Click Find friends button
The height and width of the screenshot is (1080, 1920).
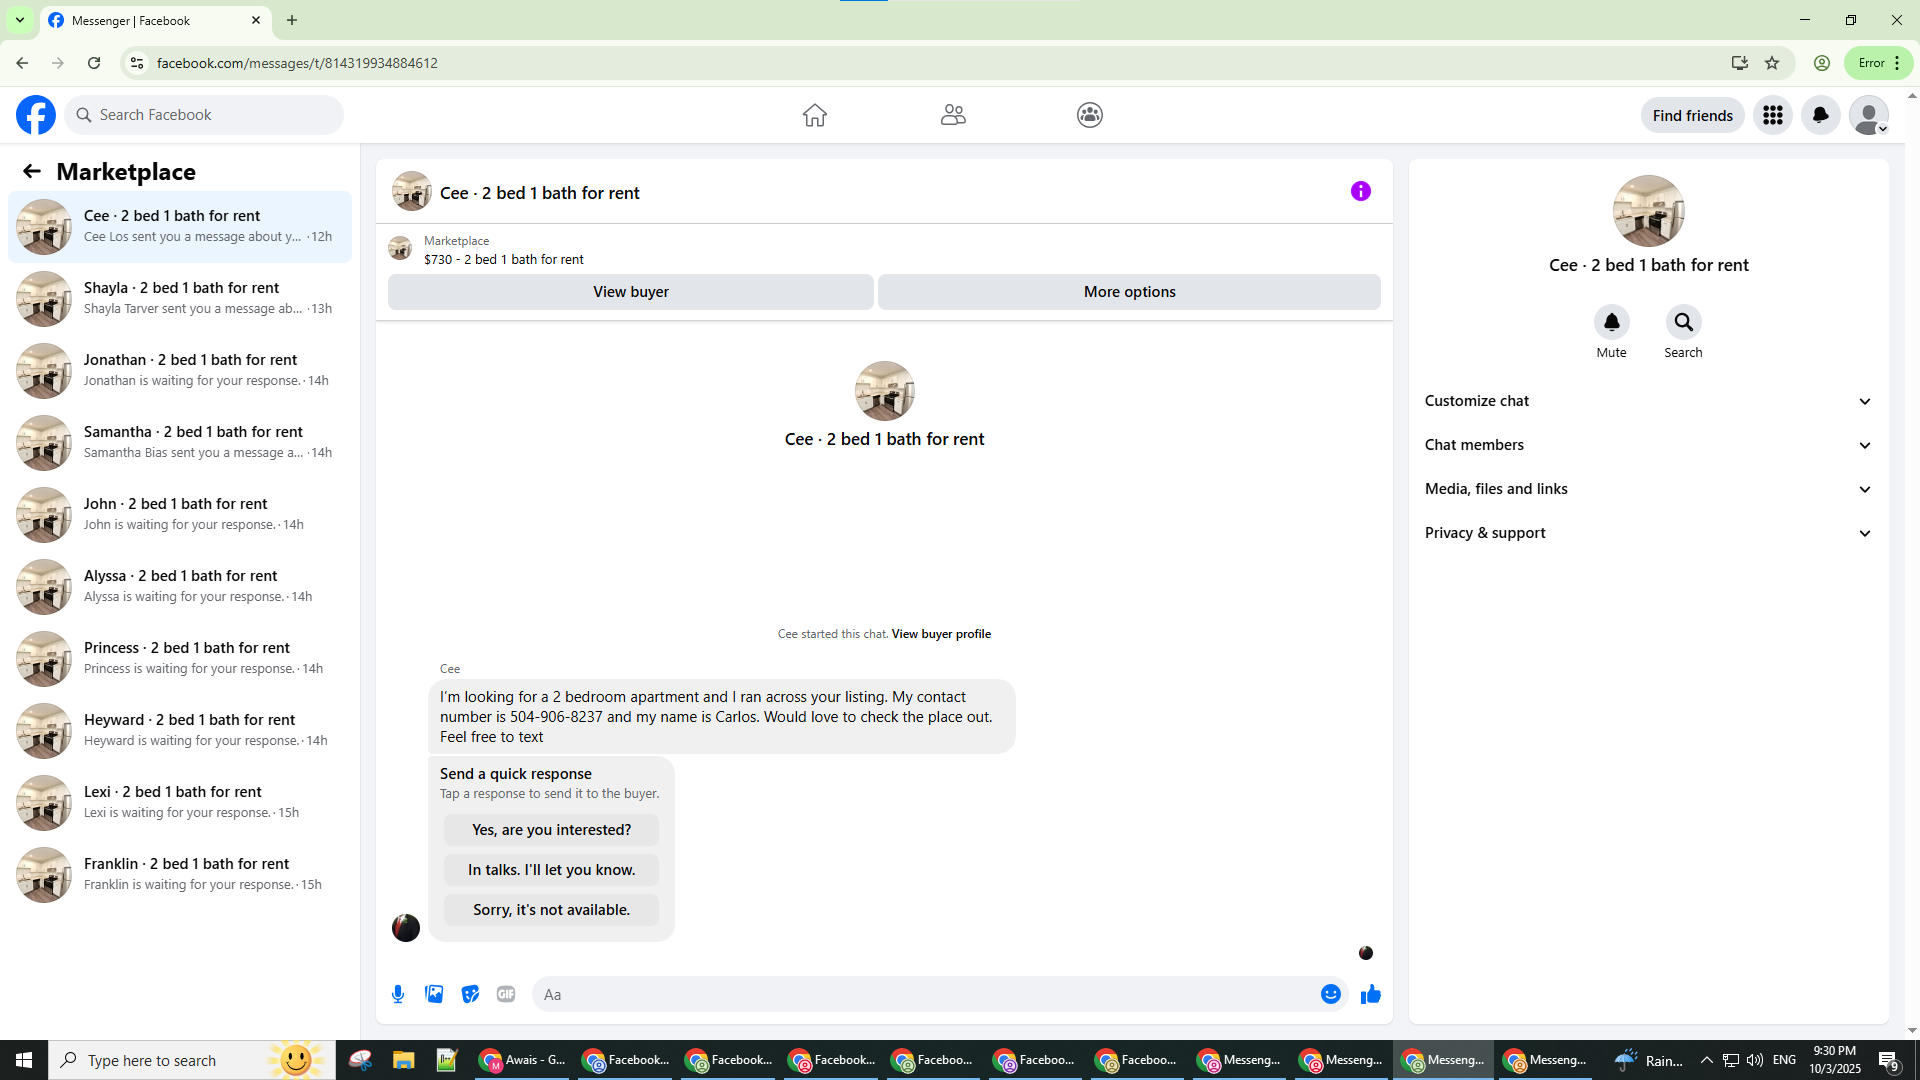click(1692, 115)
